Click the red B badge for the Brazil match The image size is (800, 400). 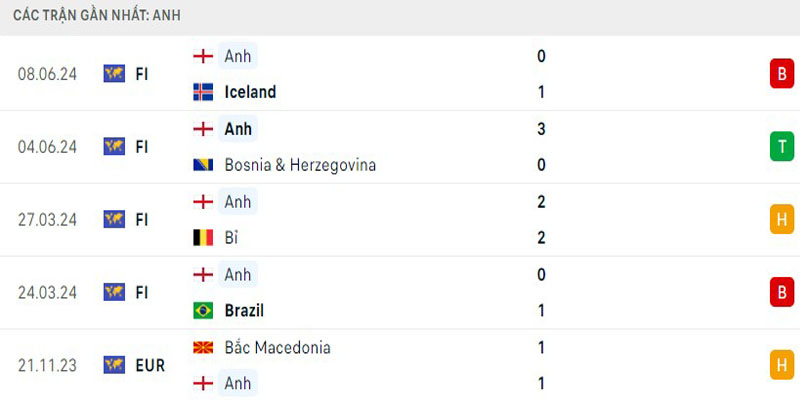tap(781, 292)
